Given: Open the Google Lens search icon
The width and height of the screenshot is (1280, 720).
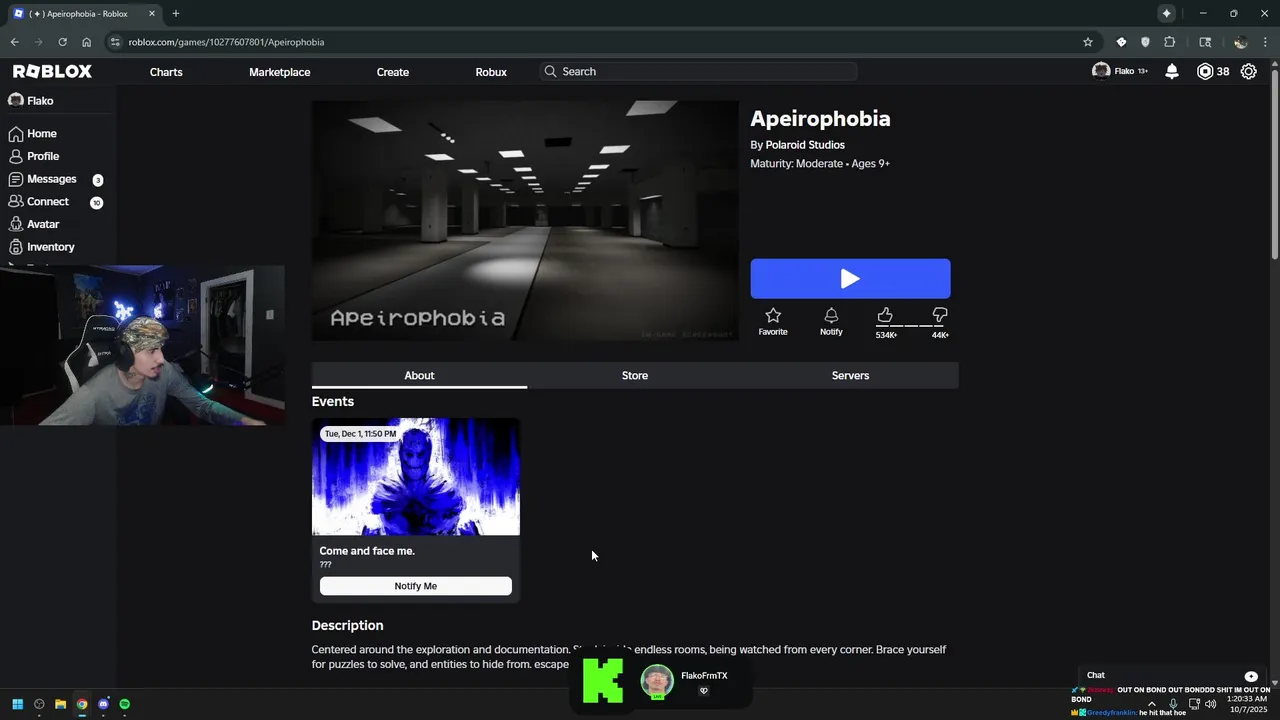Looking at the screenshot, I should [x=1205, y=42].
